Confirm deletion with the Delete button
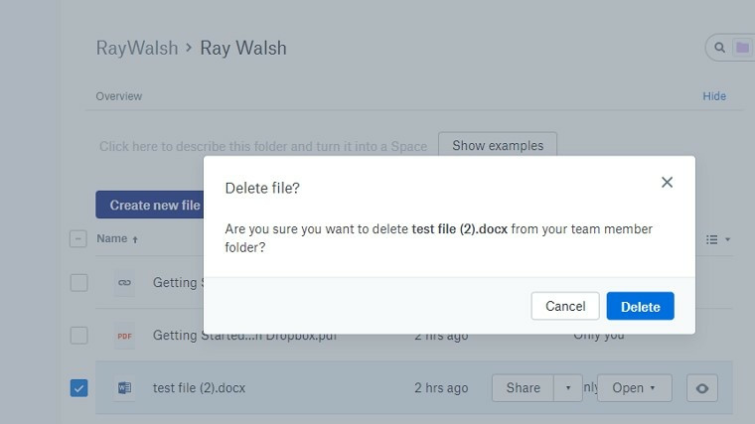The height and width of the screenshot is (424, 755). coord(640,306)
